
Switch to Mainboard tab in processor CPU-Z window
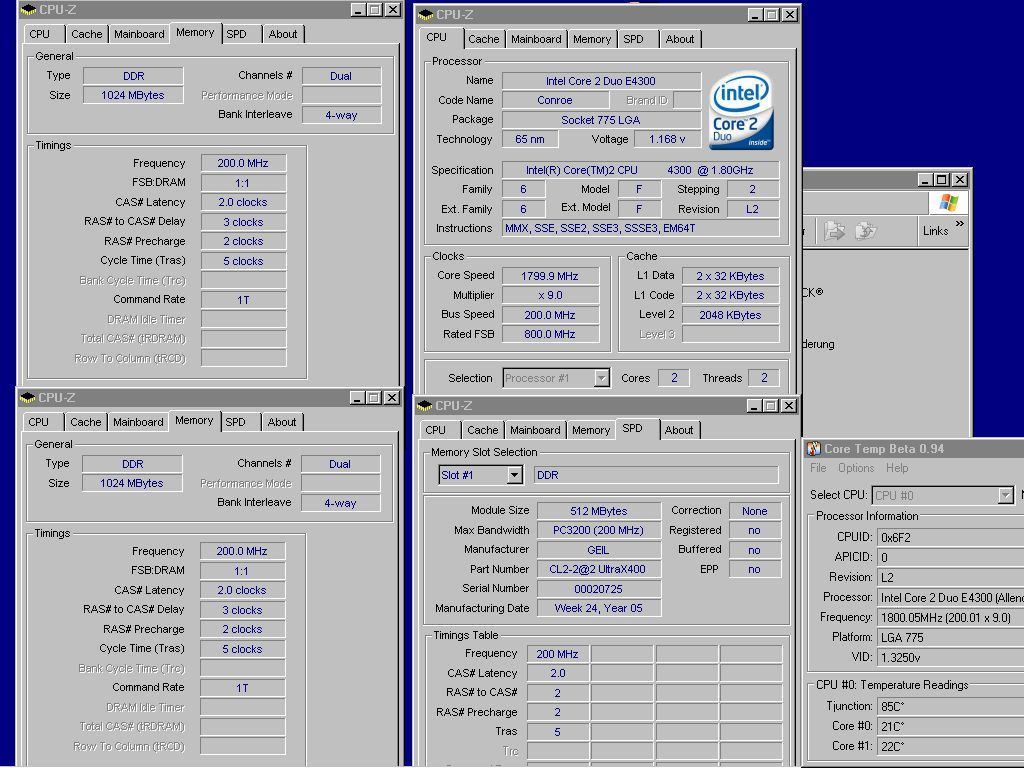[536, 39]
